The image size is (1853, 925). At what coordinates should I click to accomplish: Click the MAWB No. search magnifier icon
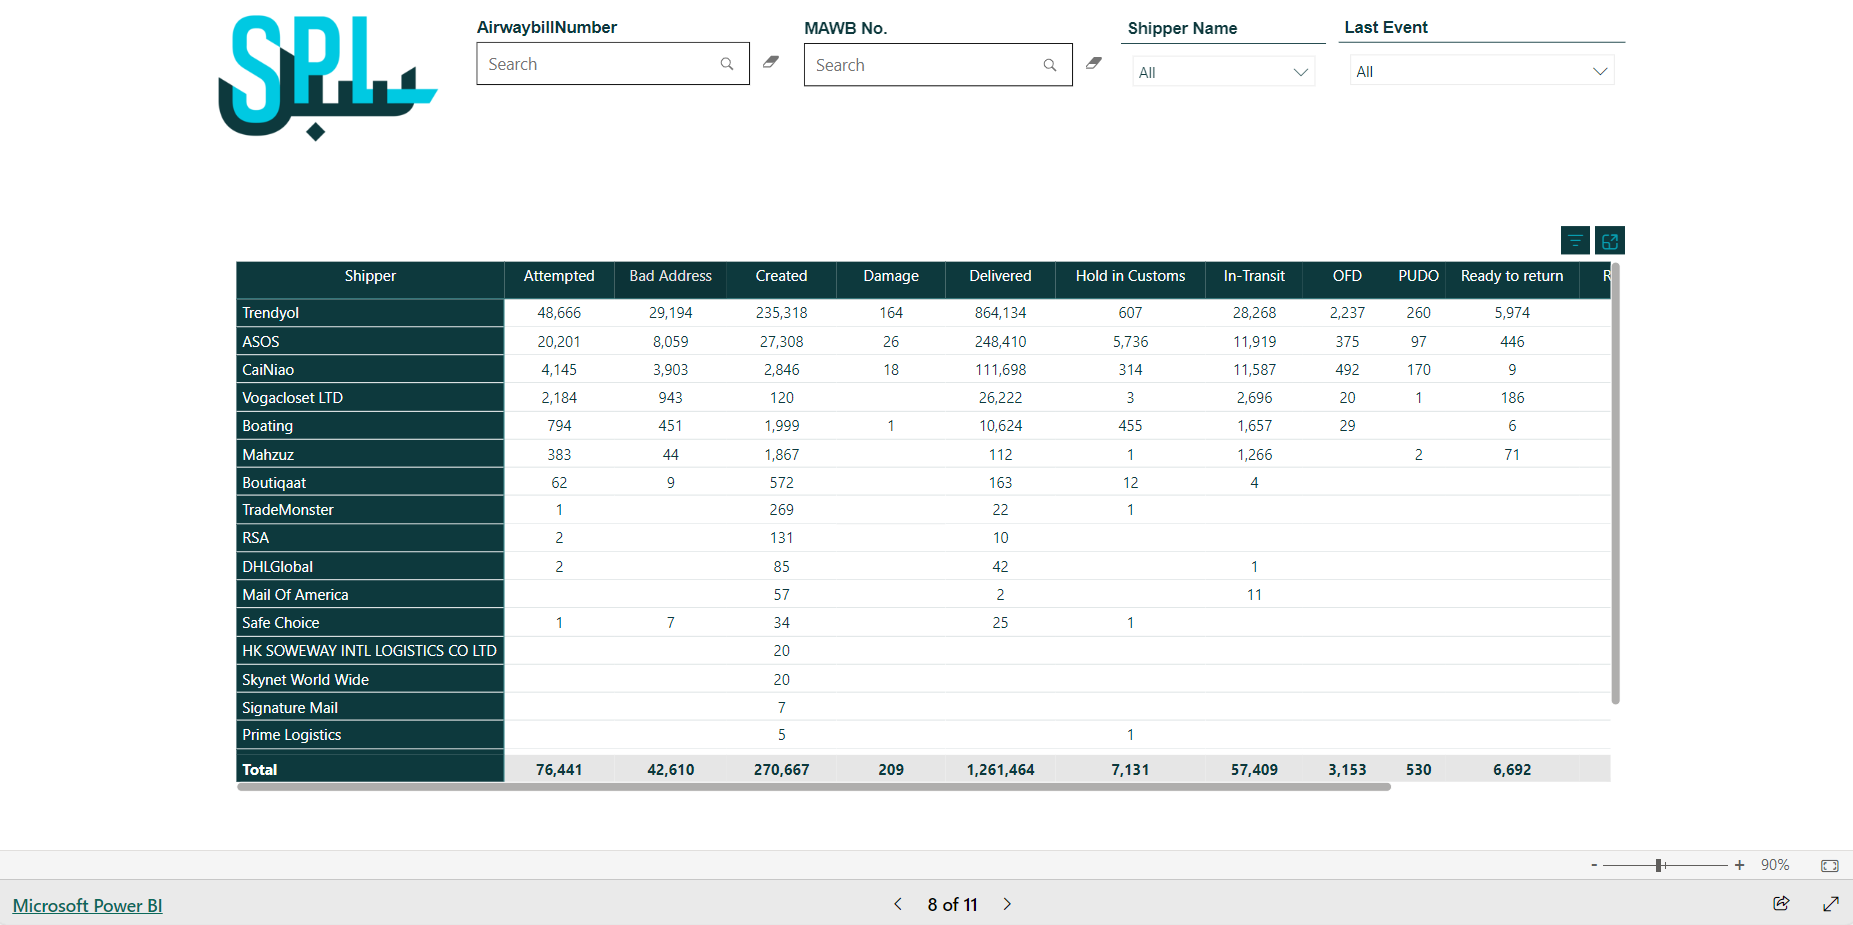pos(1050,65)
